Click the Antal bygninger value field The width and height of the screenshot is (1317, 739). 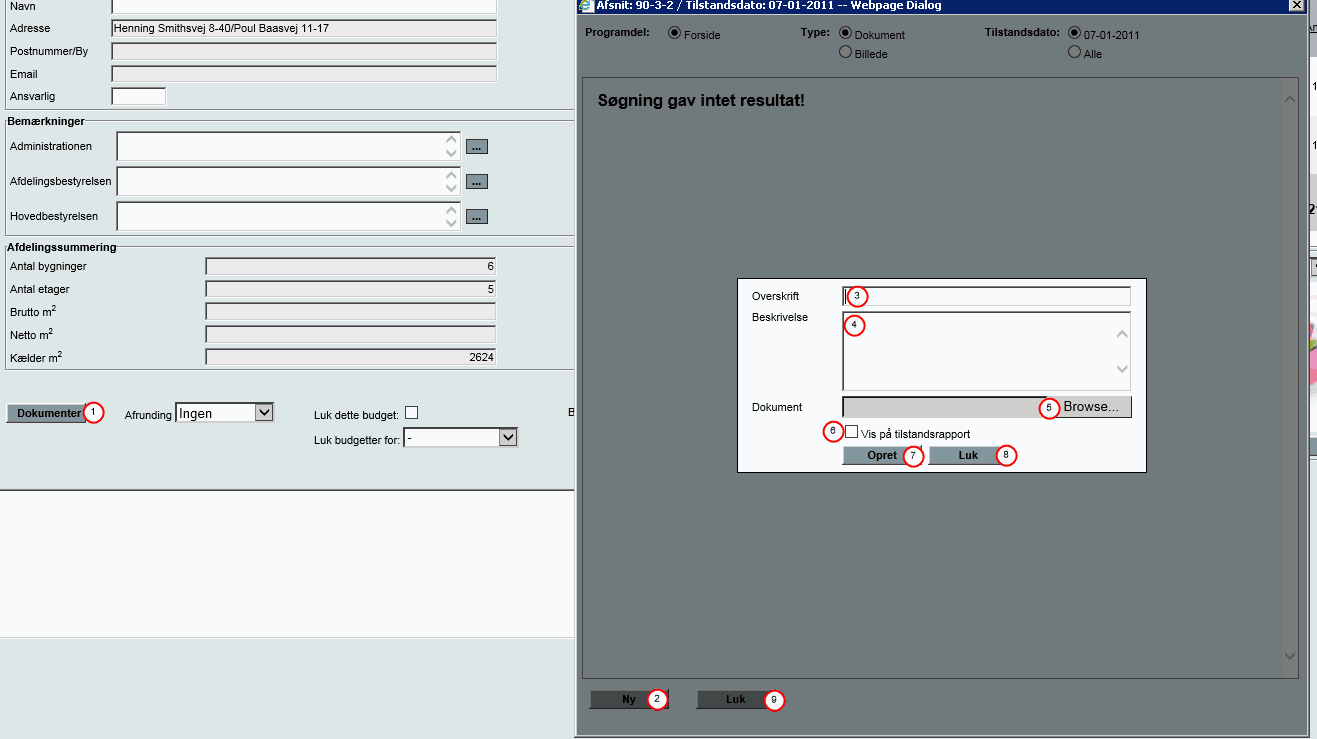coord(351,266)
